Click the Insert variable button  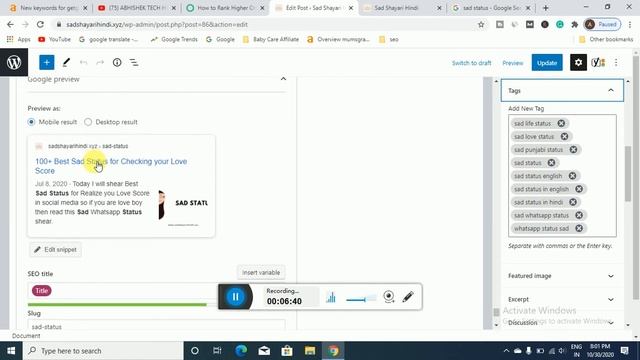pos(261,272)
